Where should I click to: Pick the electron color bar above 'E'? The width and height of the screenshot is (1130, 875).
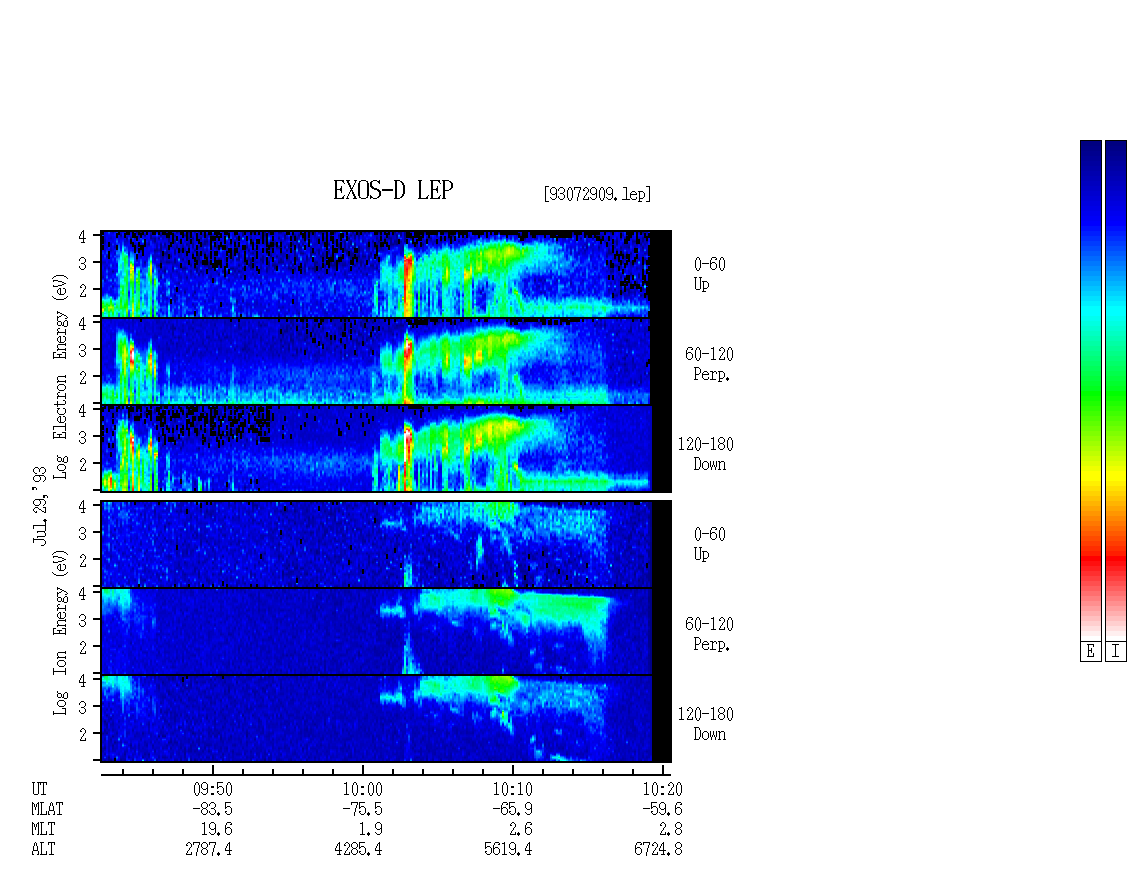click(1090, 390)
